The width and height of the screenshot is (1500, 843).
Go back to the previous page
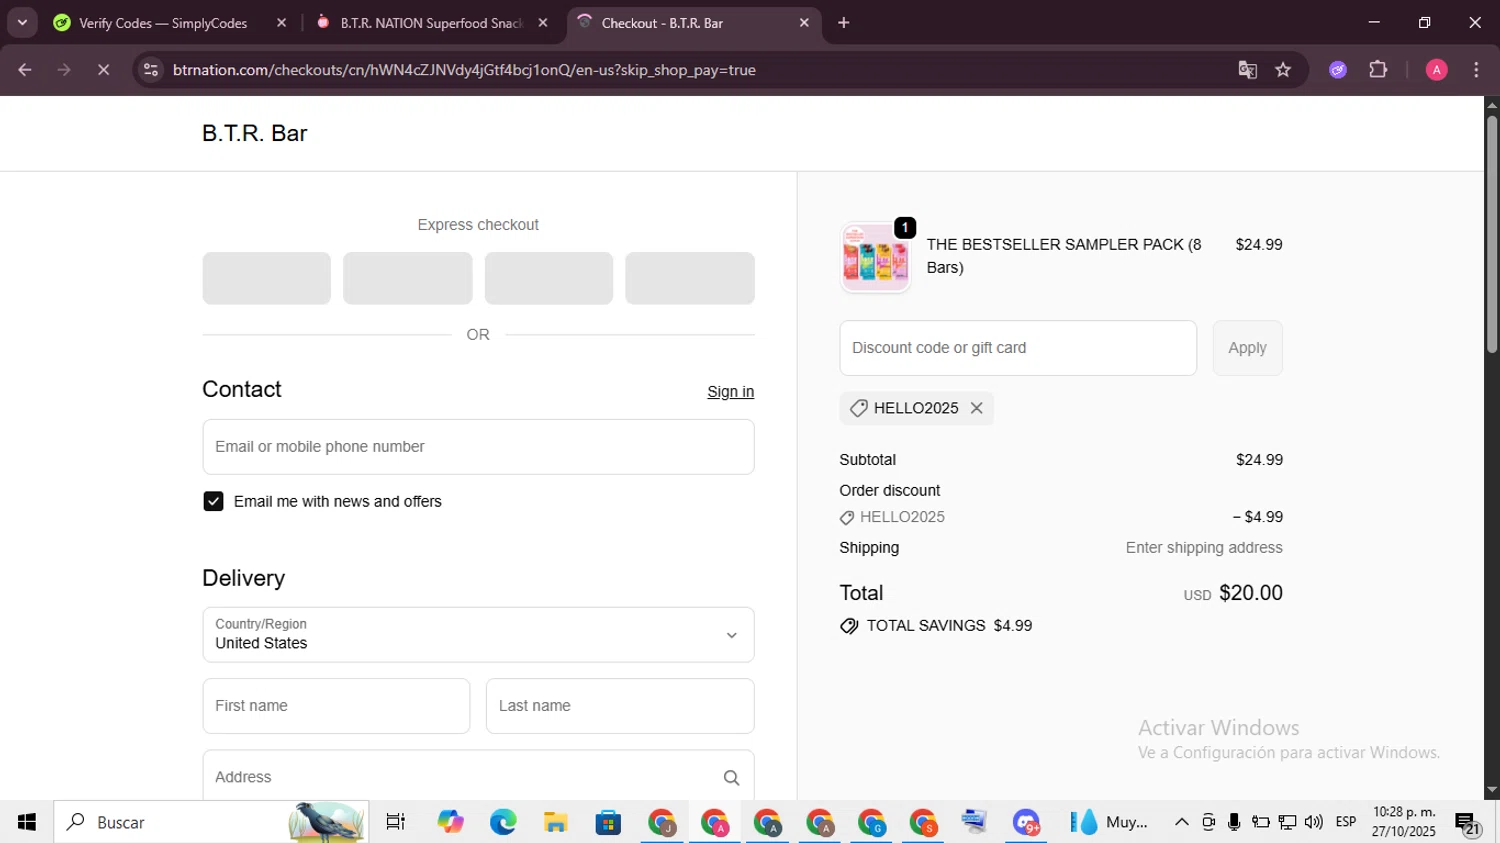25,70
